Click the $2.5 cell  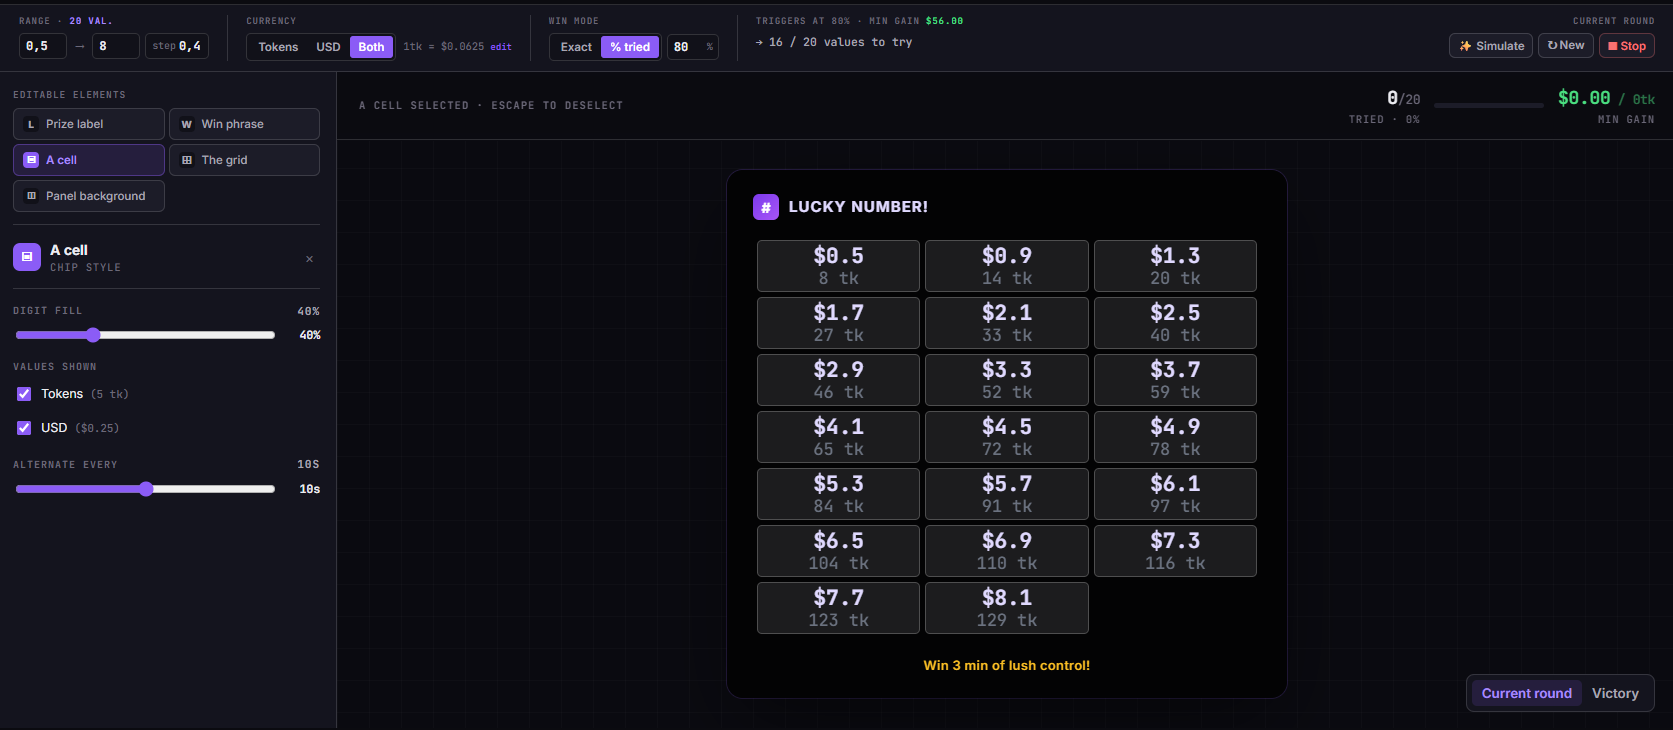[x=1175, y=323]
